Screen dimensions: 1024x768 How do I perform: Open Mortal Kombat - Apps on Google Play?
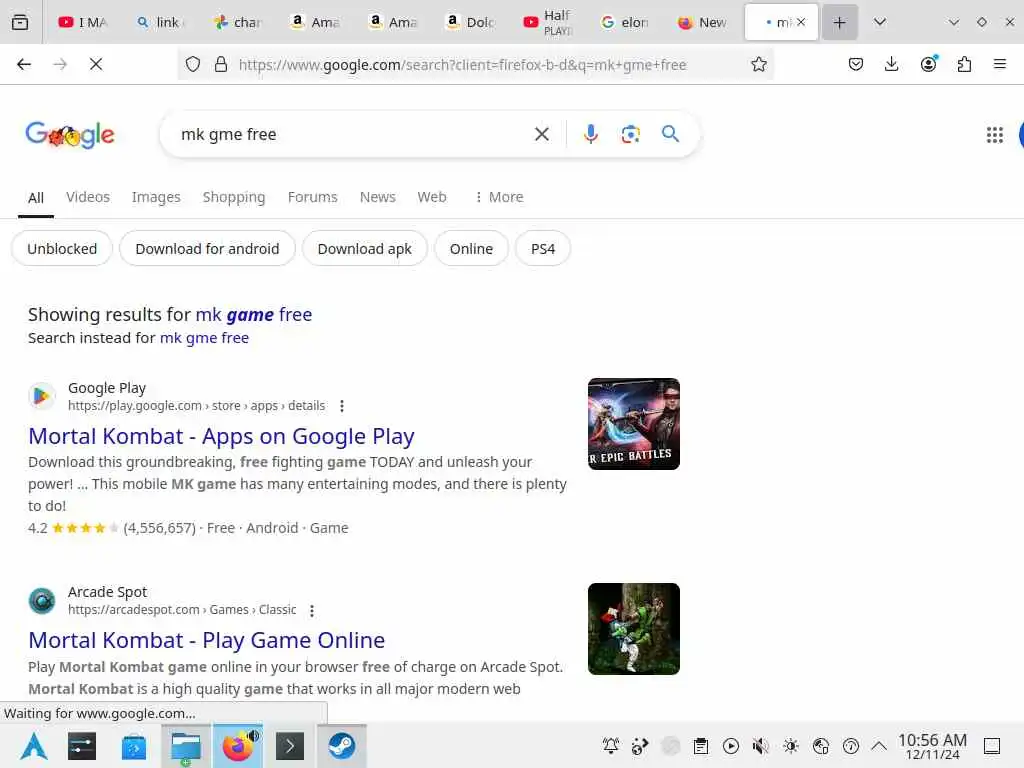tap(221, 436)
